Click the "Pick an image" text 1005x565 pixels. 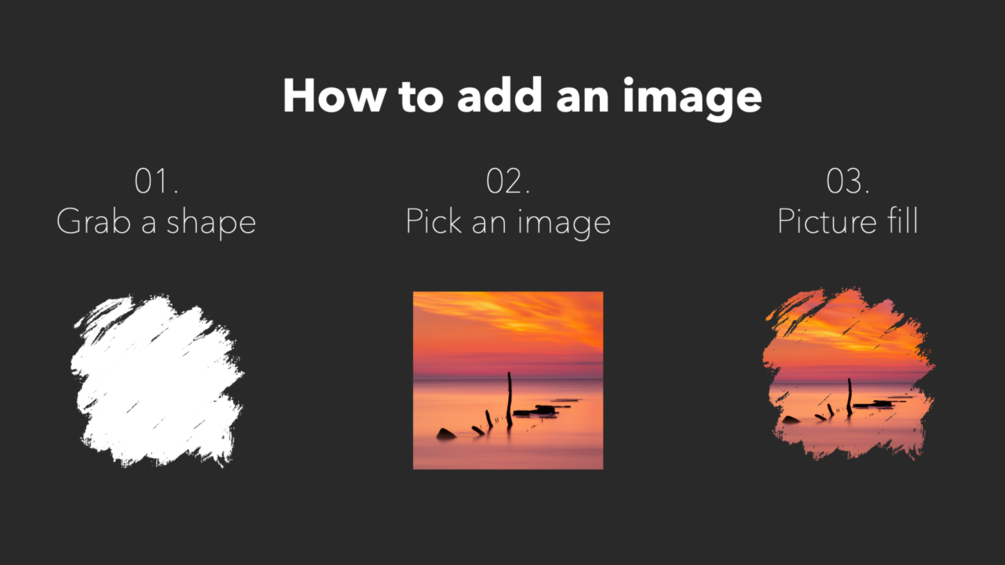pyautogui.click(x=508, y=221)
